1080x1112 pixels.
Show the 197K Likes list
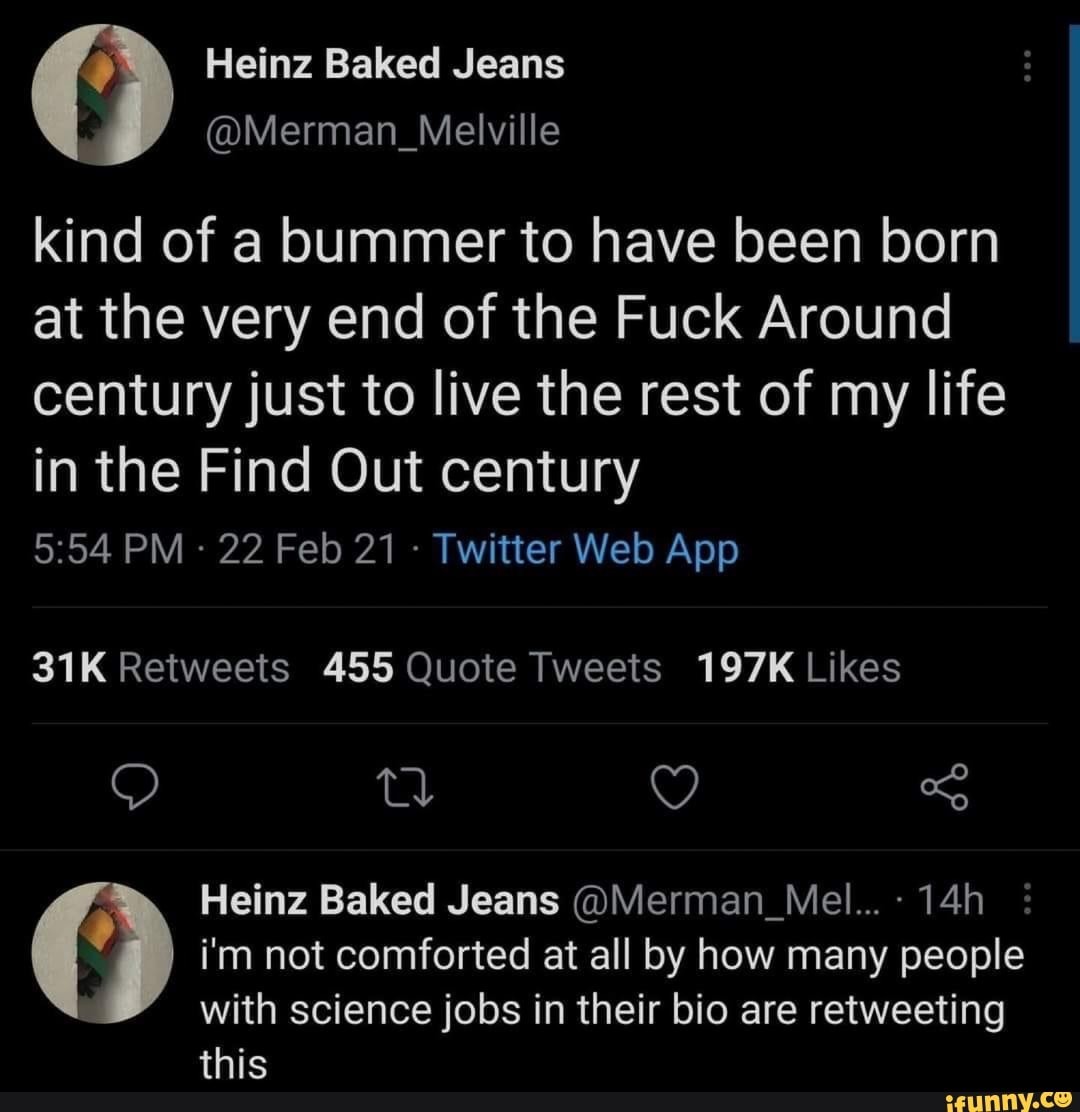[796, 667]
